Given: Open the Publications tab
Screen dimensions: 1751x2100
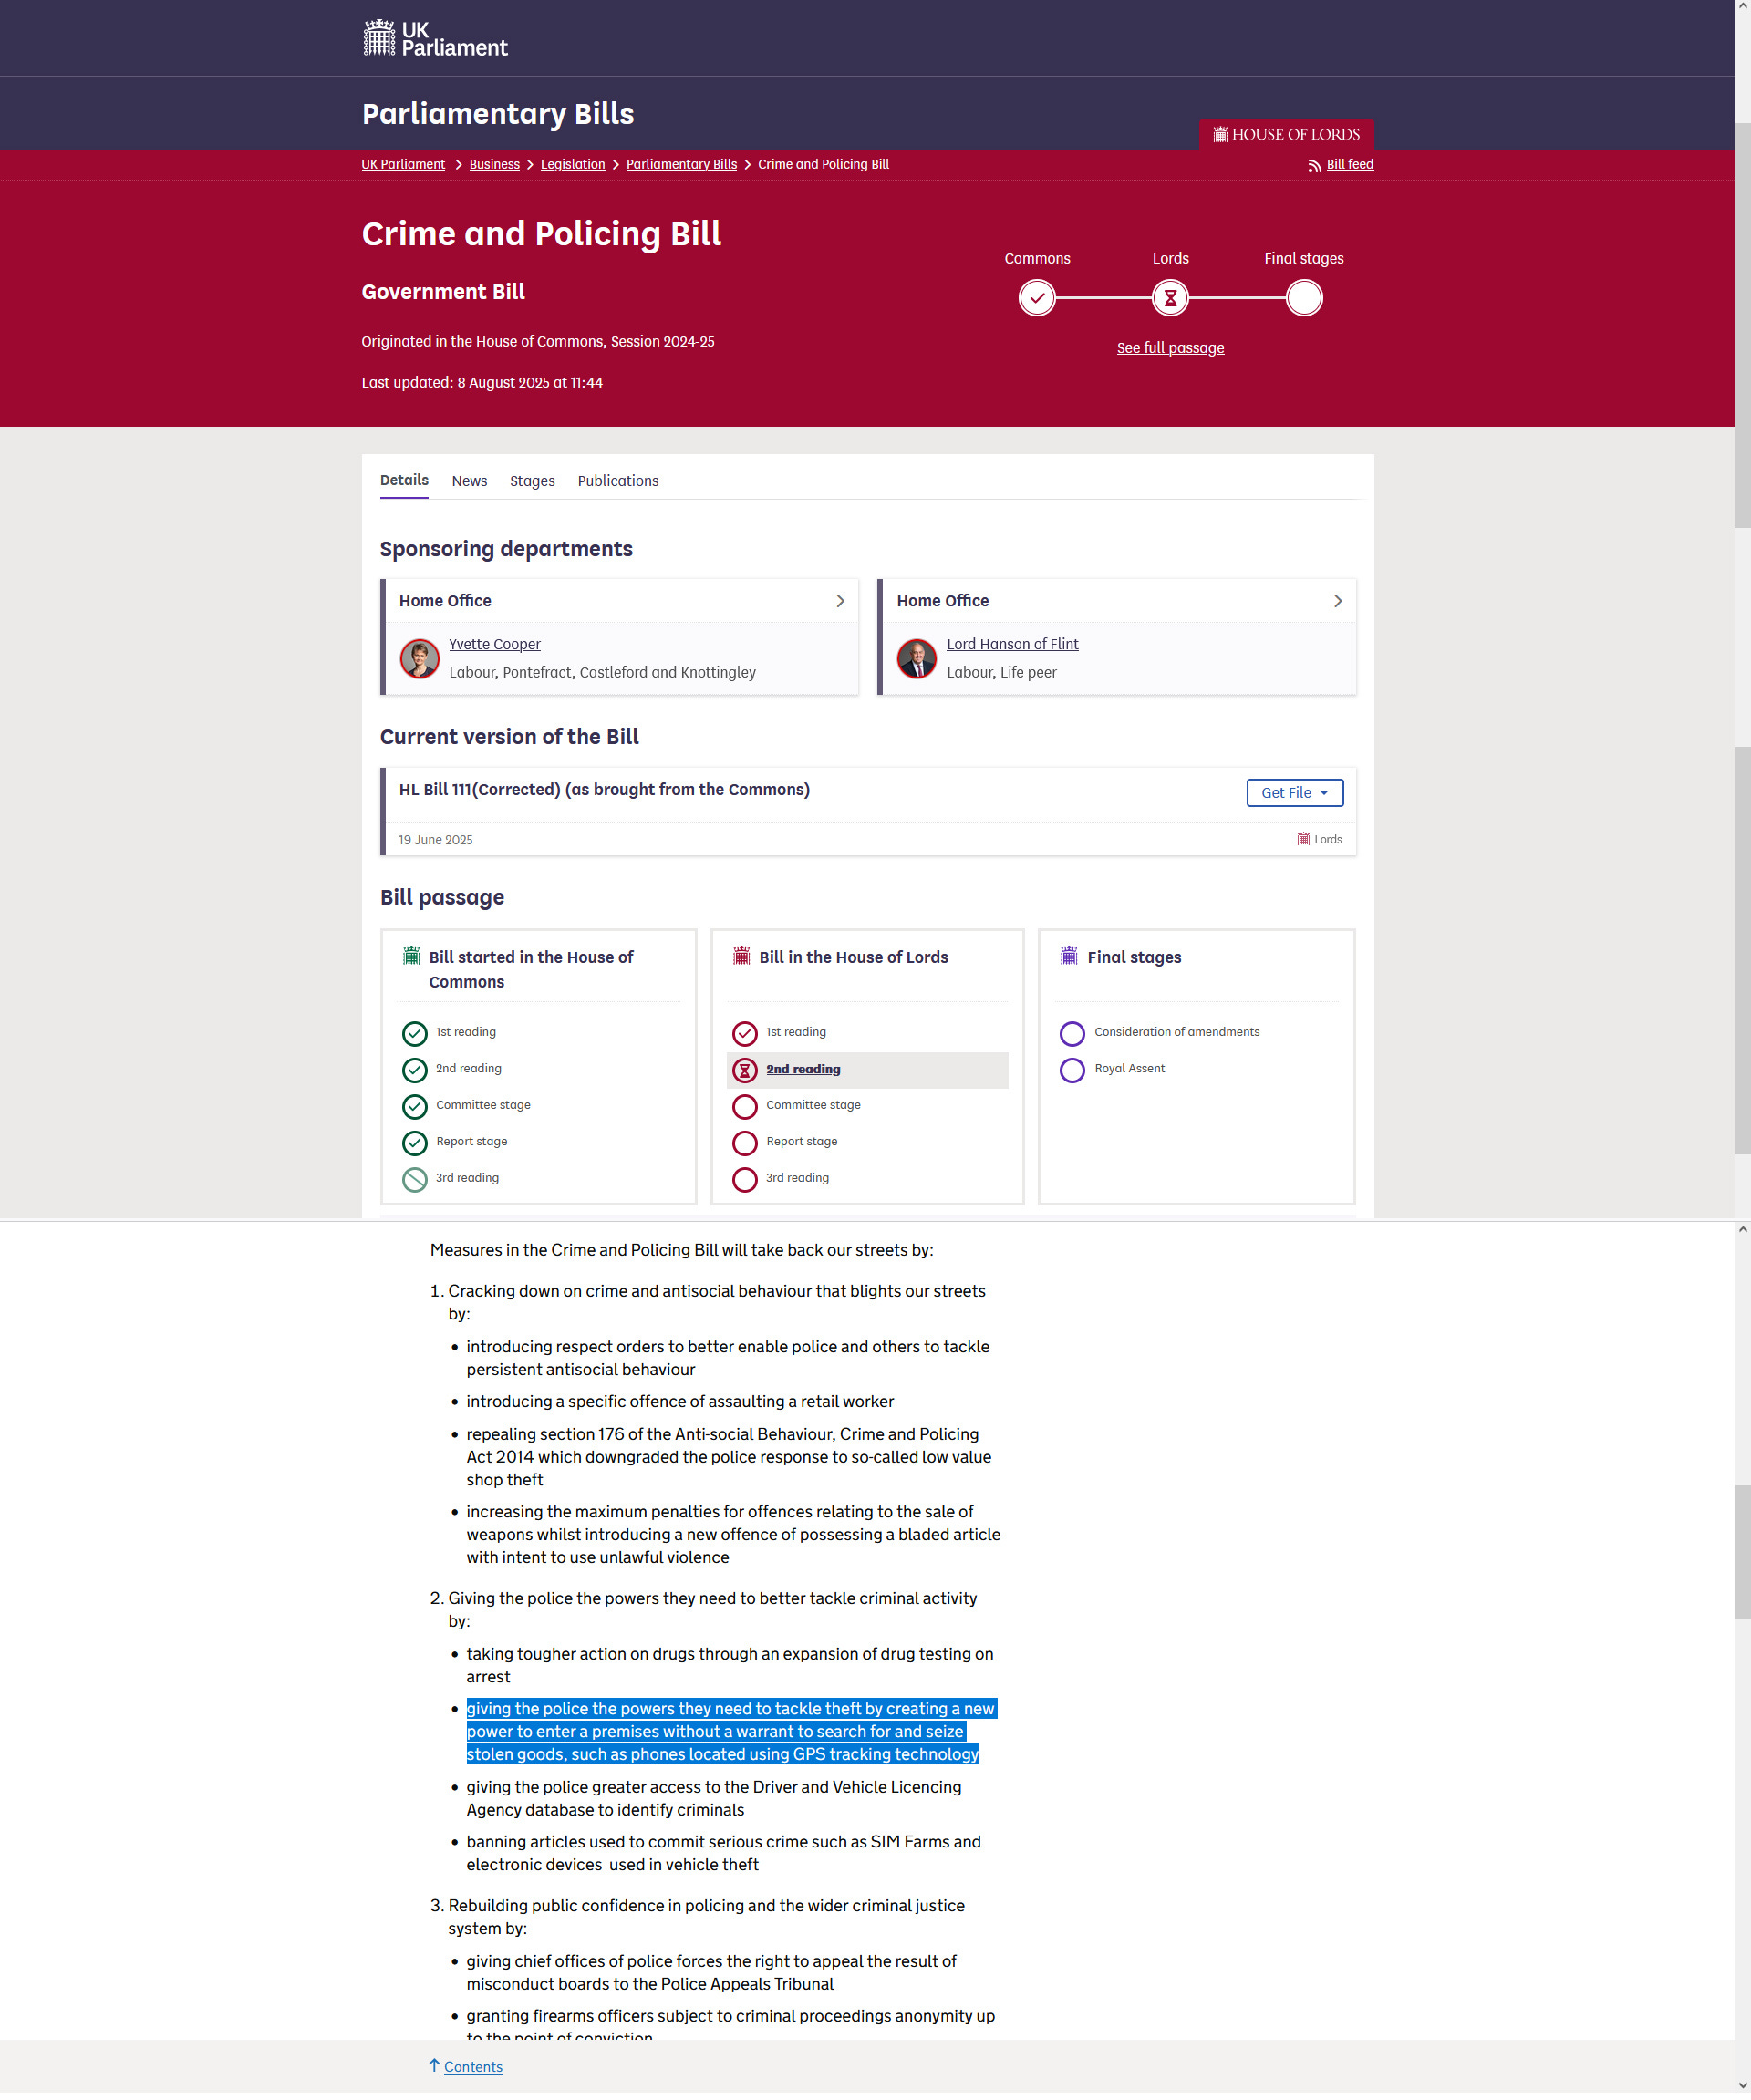Looking at the screenshot, I should point(617,481).
